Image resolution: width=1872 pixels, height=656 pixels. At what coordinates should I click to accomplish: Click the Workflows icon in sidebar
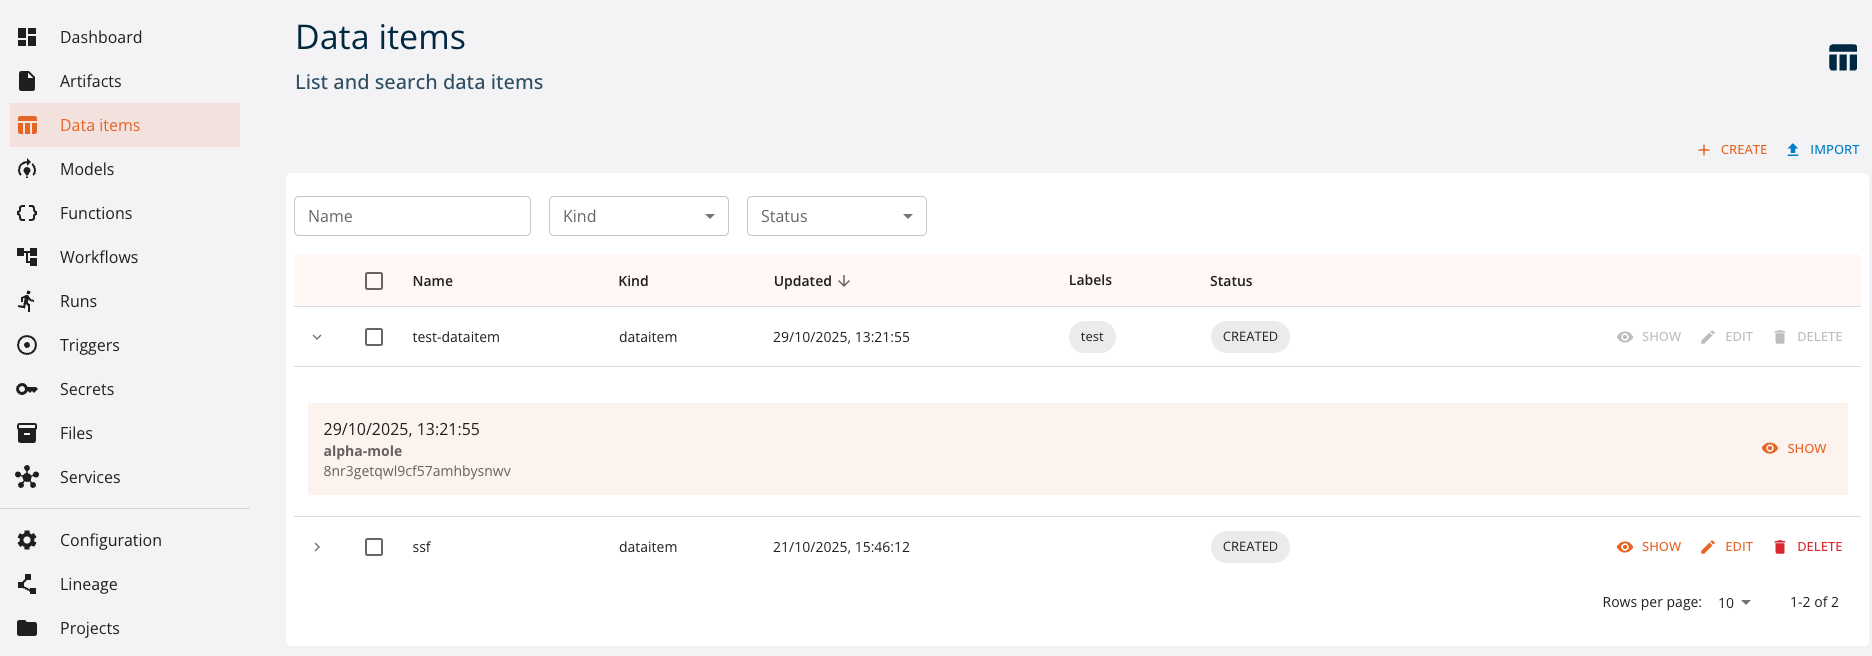pyautogui.click(x=27, y=257)
